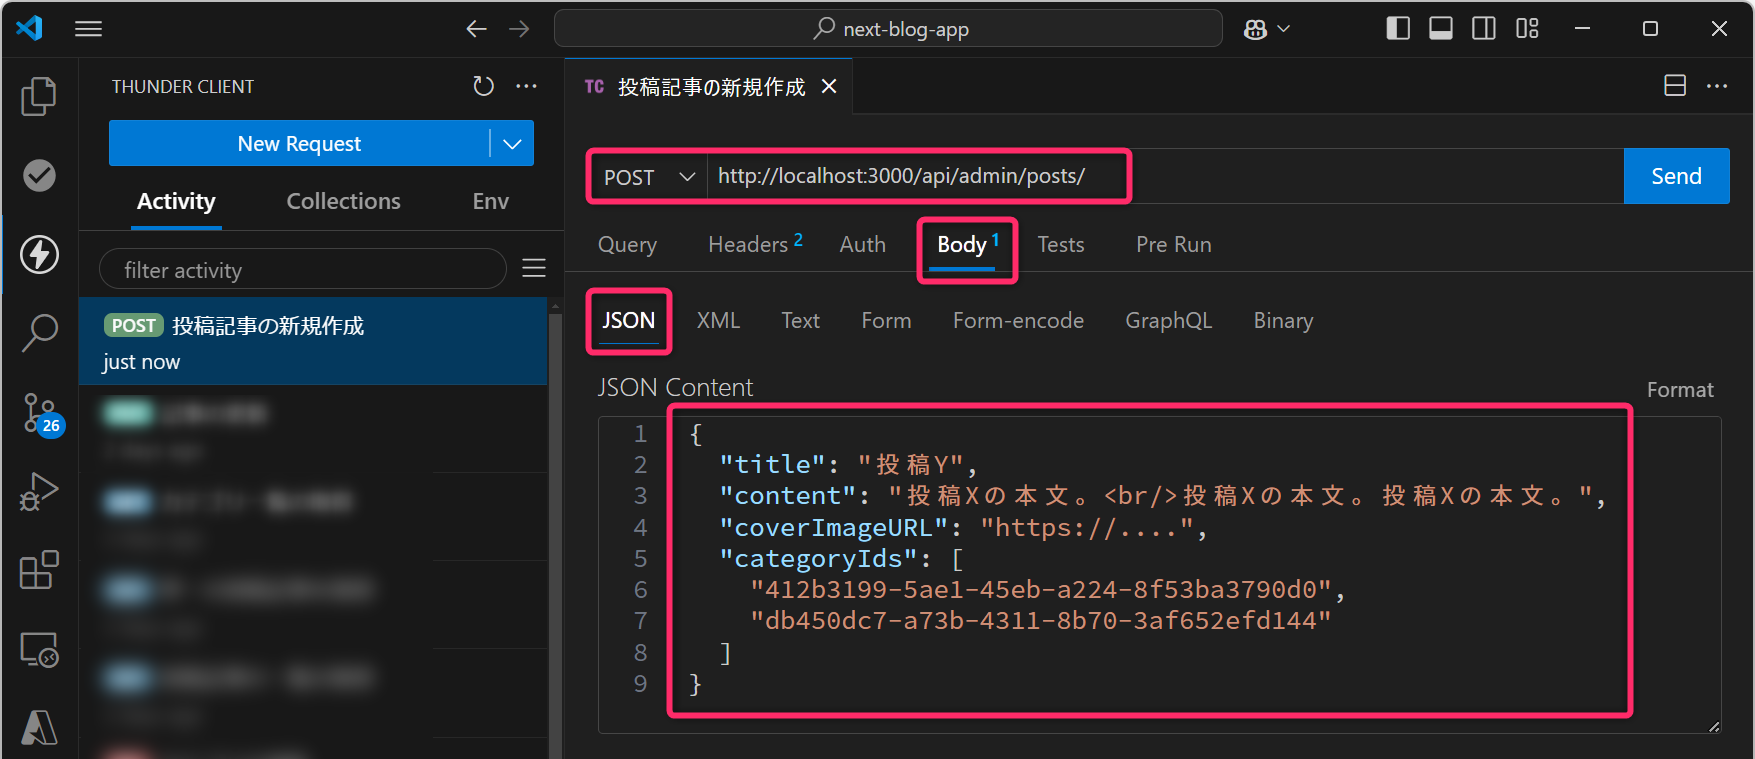Open the Search view magnifier icon
The height and width of the screenshot is (759, 1755).
[39, 332]
